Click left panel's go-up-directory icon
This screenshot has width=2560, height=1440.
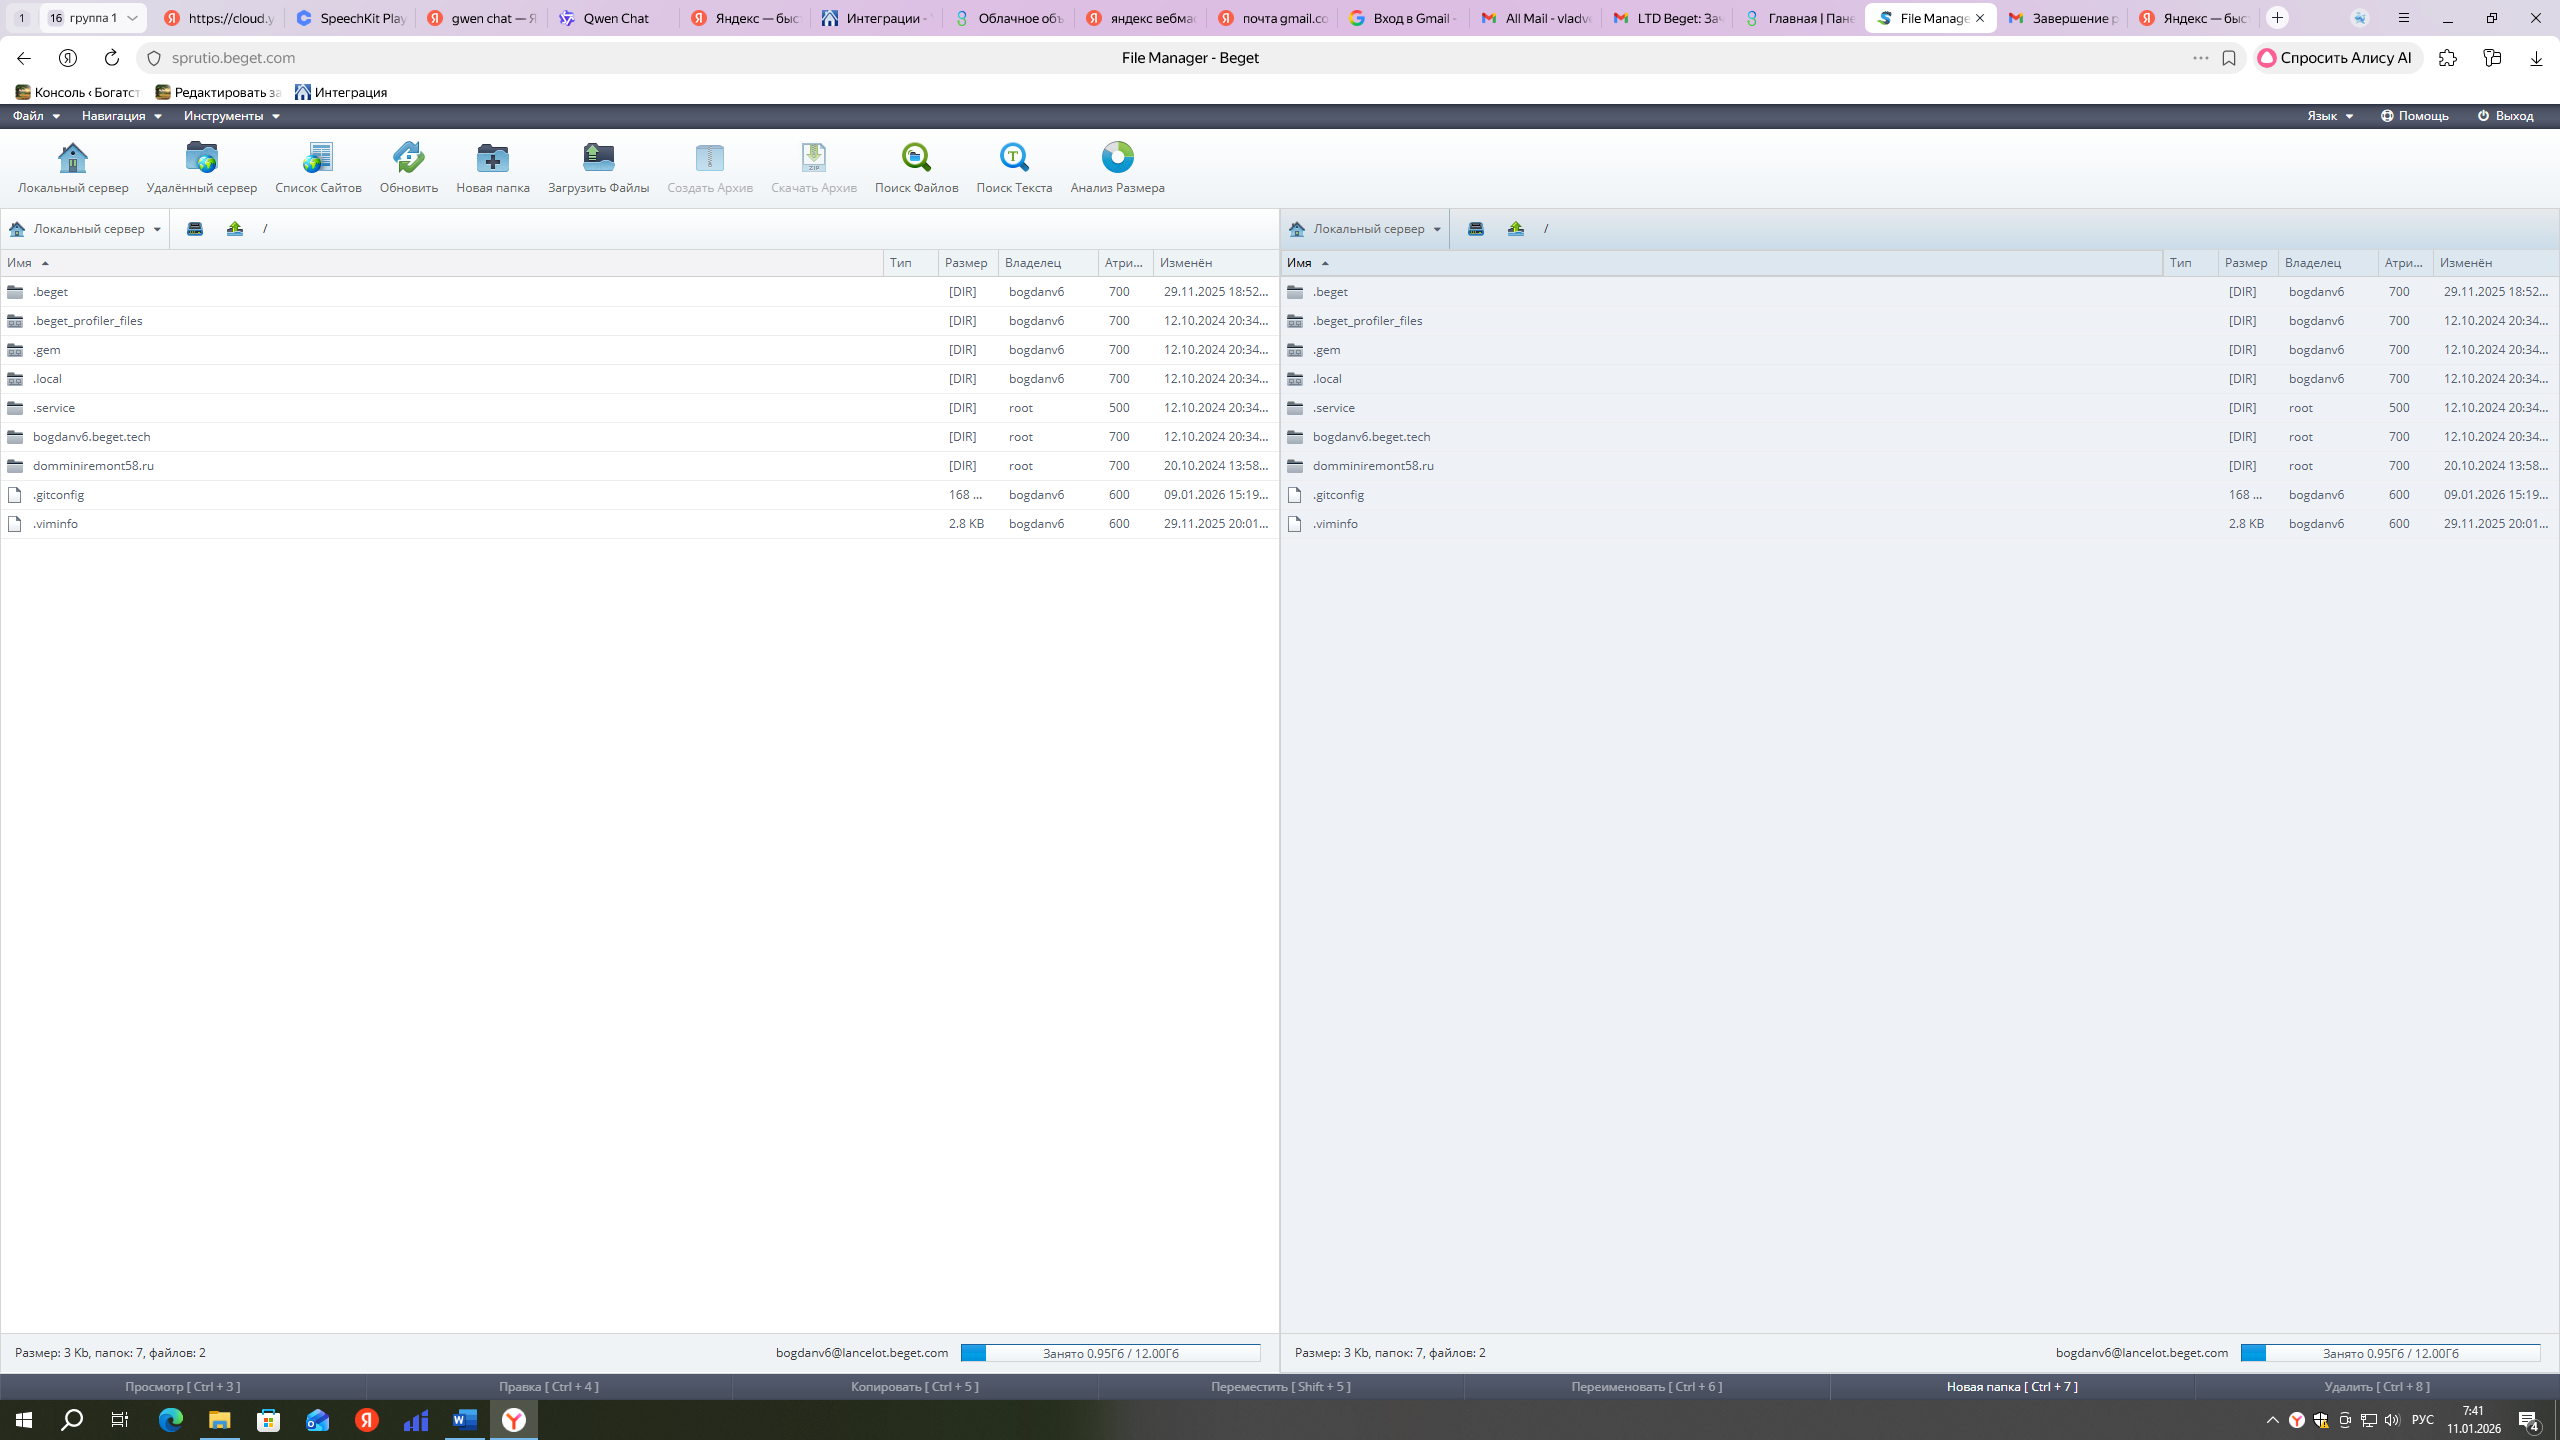click(x=235, y=229)
